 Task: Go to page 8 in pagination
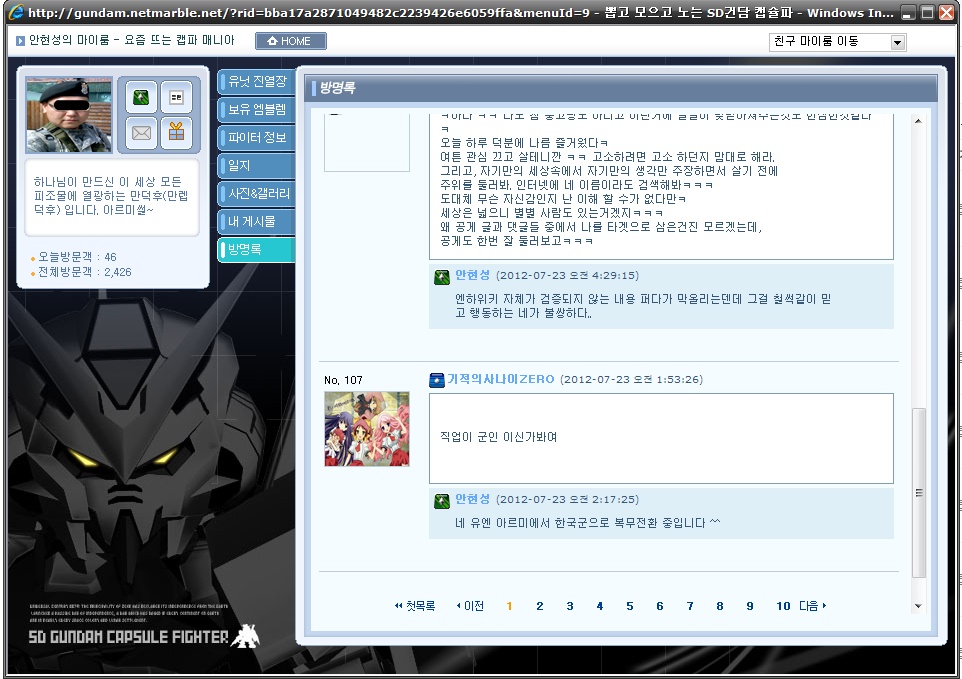point(720,606)
